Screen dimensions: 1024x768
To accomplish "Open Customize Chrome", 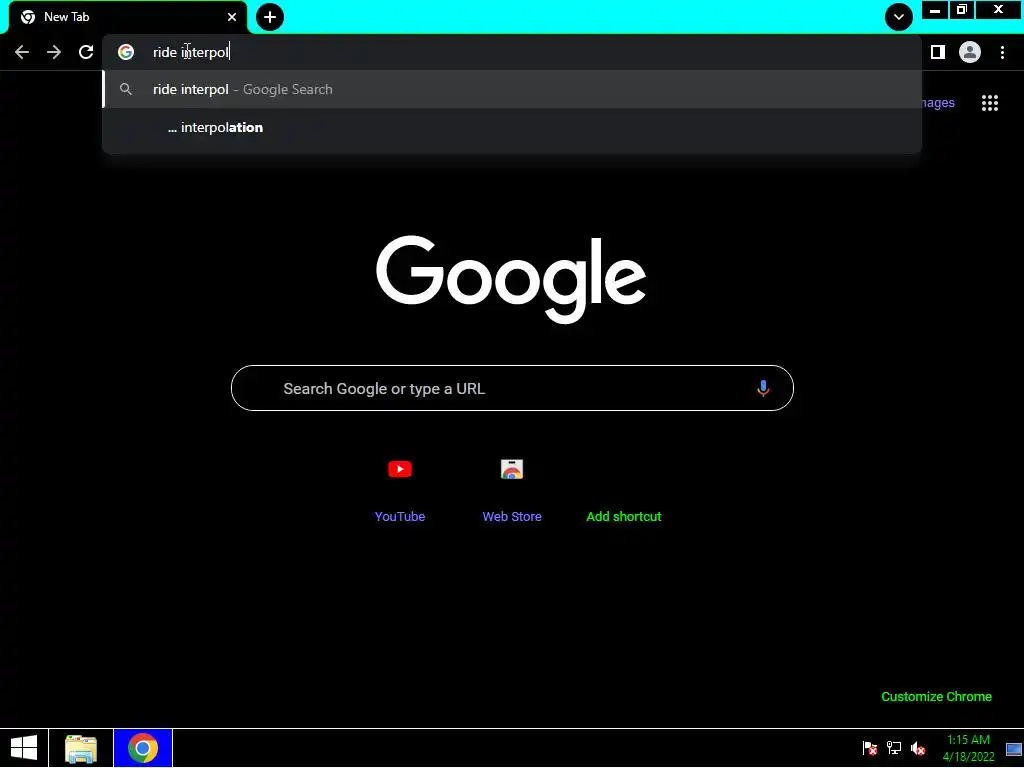I will click(936, 697).
